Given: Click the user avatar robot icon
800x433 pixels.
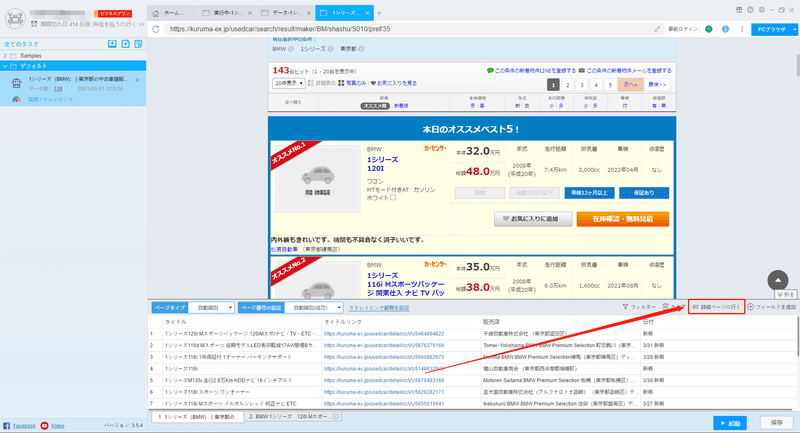Looking at the screenshot, I should point(15,18).
